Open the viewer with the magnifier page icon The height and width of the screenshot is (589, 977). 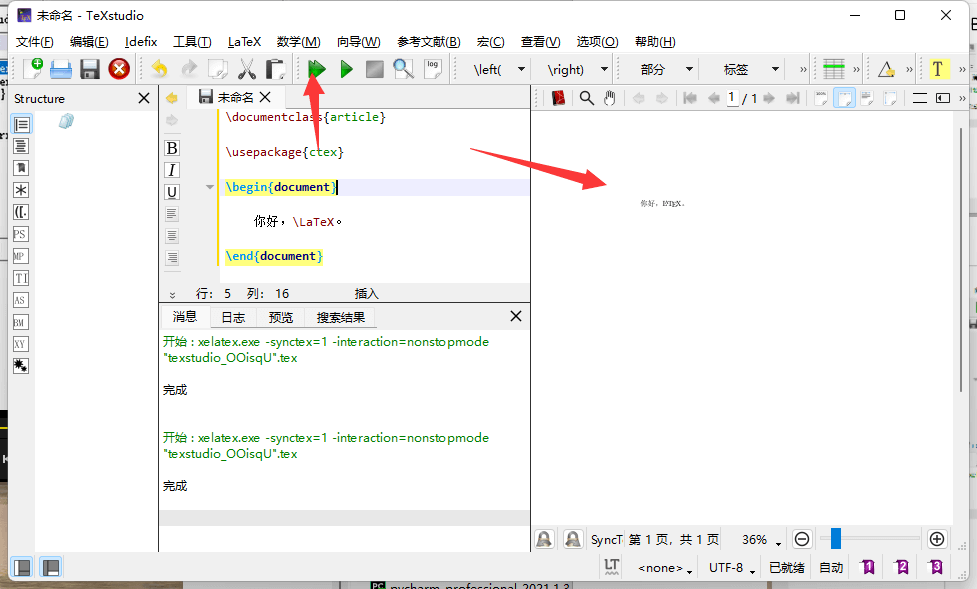(x=404, y=69)
